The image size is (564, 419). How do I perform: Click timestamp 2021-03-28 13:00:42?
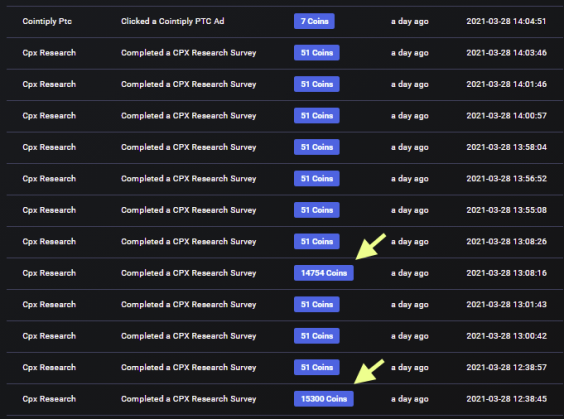point(506,336)
